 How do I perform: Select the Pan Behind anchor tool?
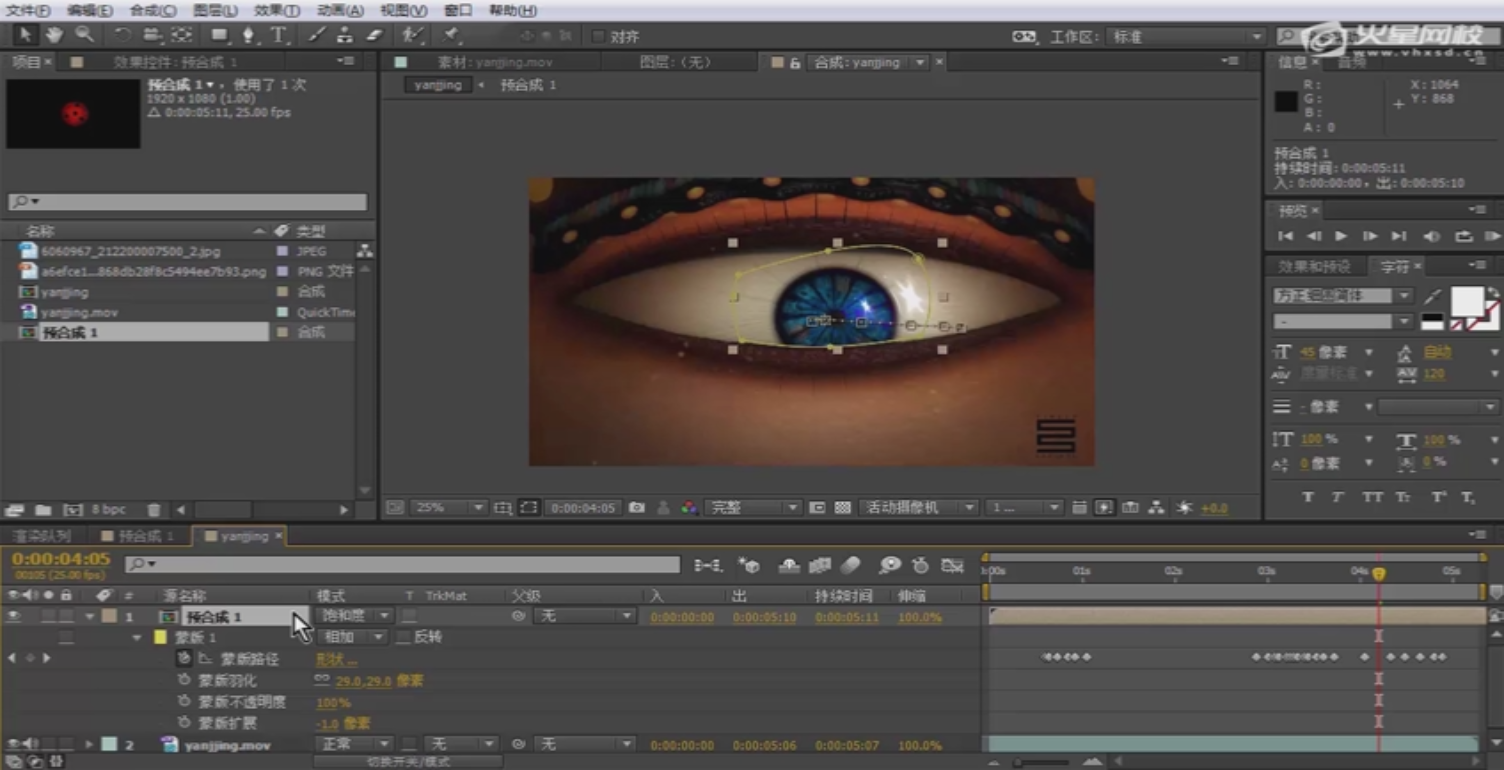point(181,35)
